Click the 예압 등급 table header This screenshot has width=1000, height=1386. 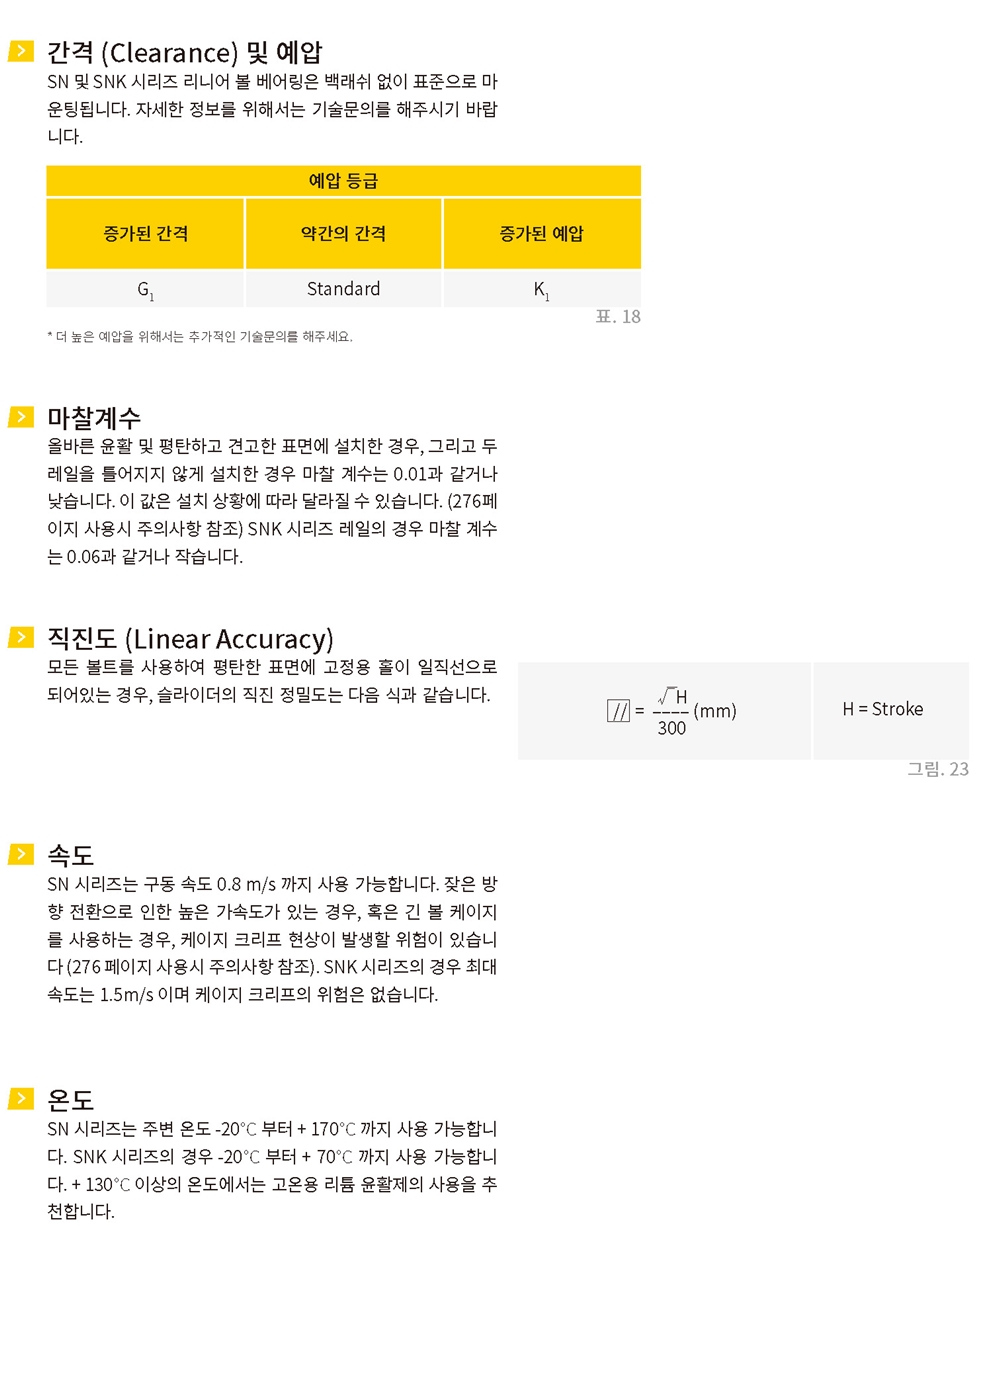343,181
